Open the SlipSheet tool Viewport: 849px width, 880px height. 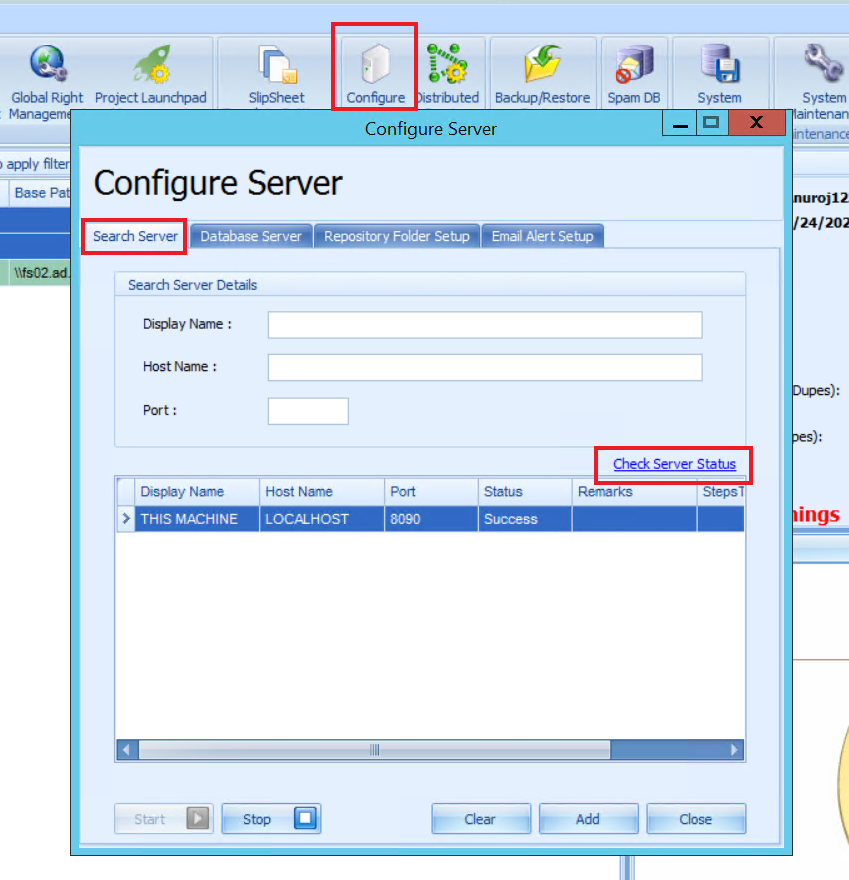click(277, 65)
